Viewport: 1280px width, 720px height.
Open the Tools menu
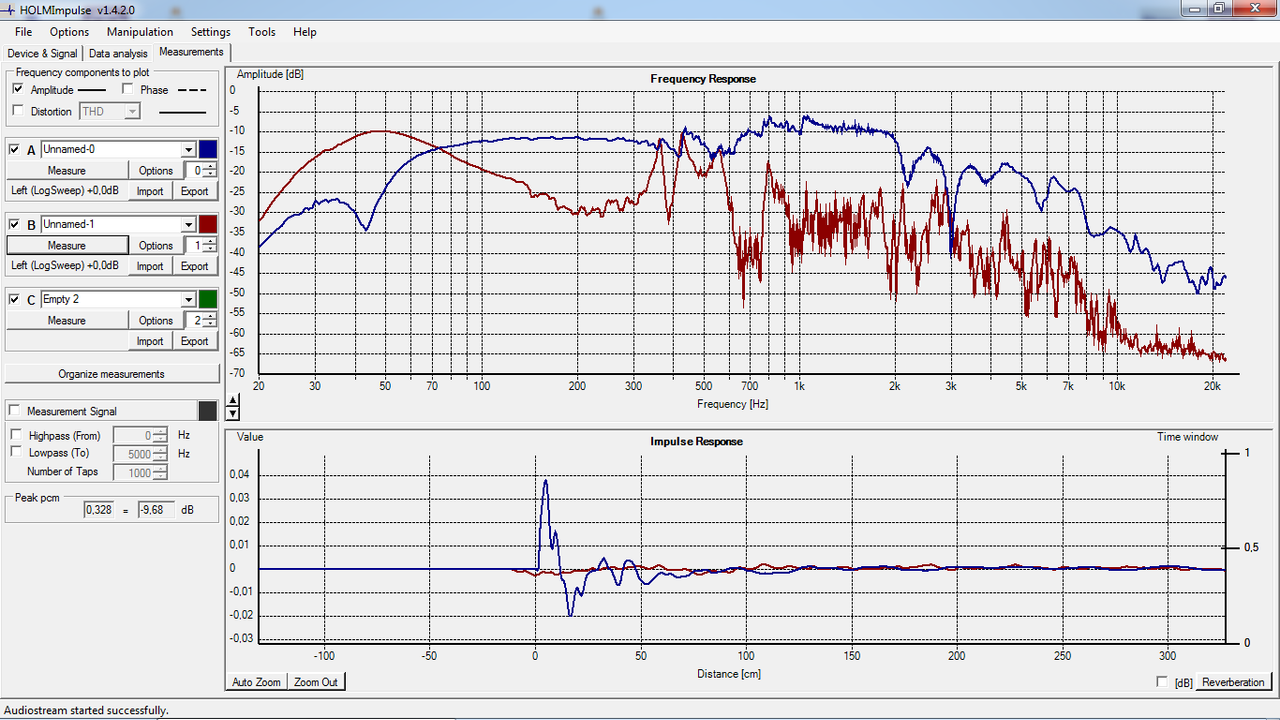click(x=262, y=32)
